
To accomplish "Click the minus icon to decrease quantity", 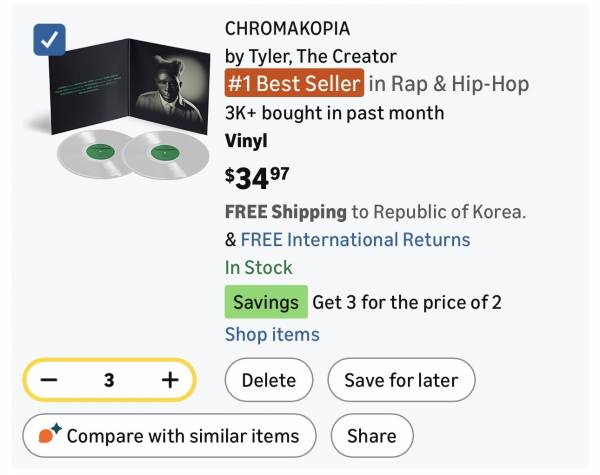I will [x=49, y=380].
